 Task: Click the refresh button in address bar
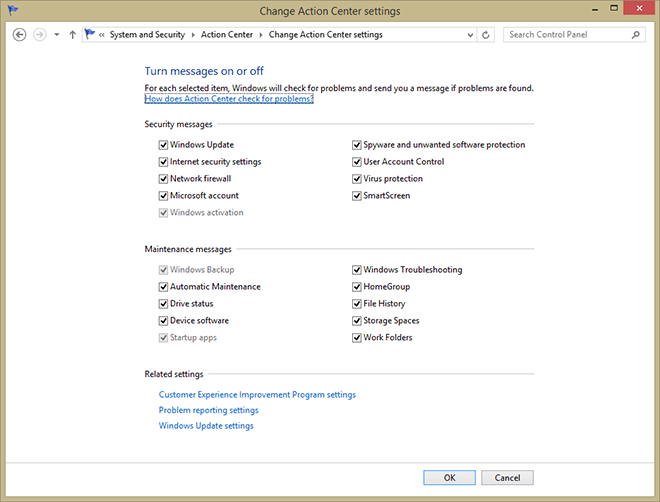coord(485,35)
